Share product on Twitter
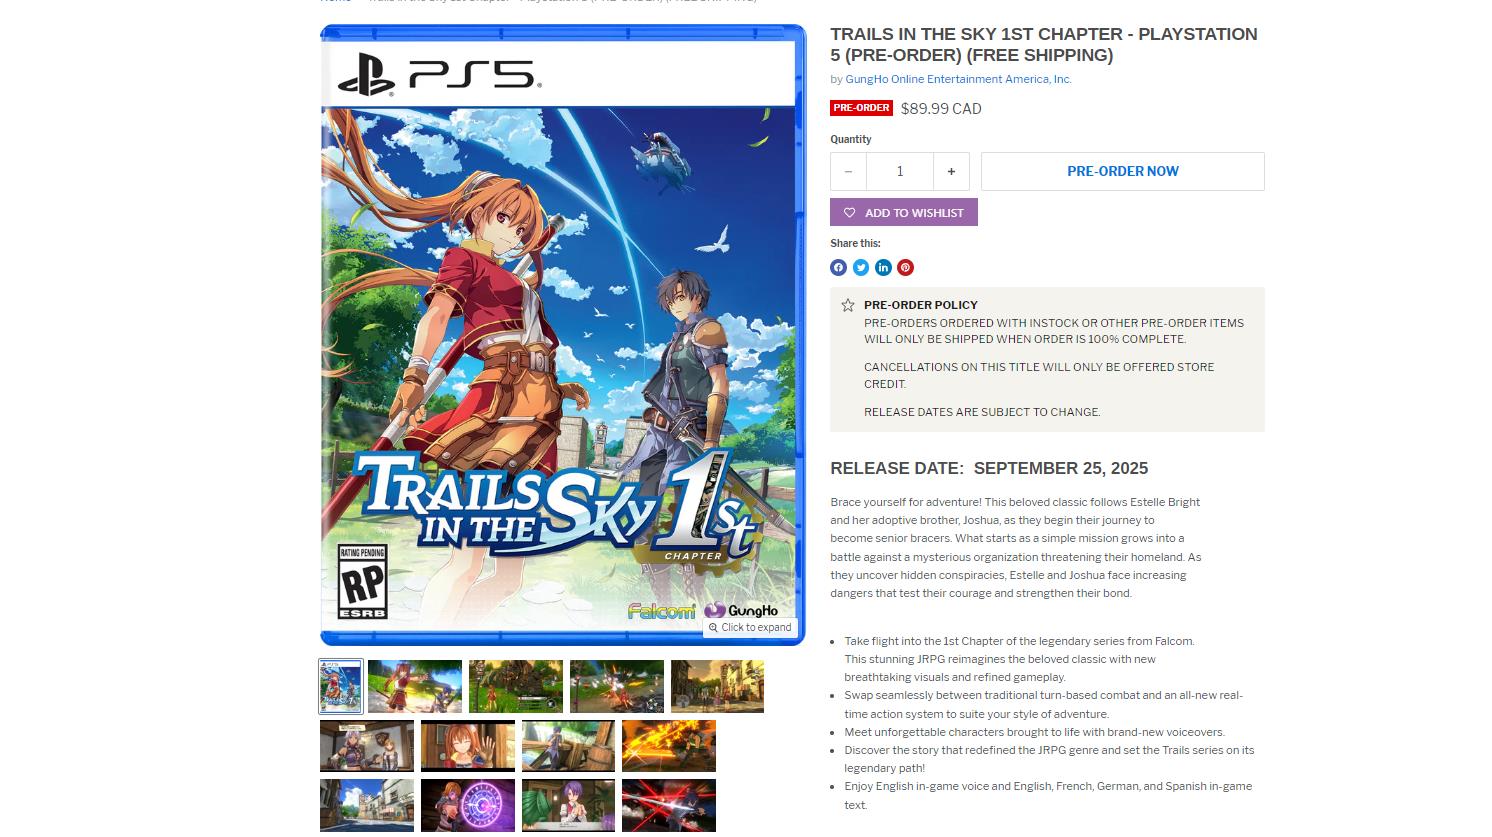Image resolution: width=1492 pixels, height=837 pixels. pyautogui.click(x=861, y=267)
